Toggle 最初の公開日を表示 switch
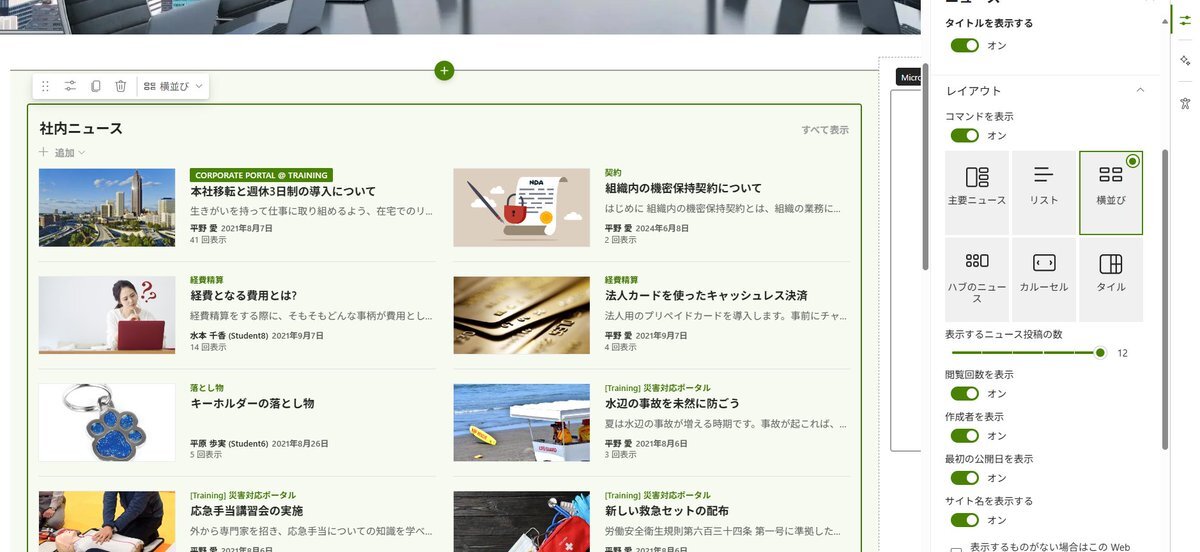The image size is (1200, 552). 964,478
